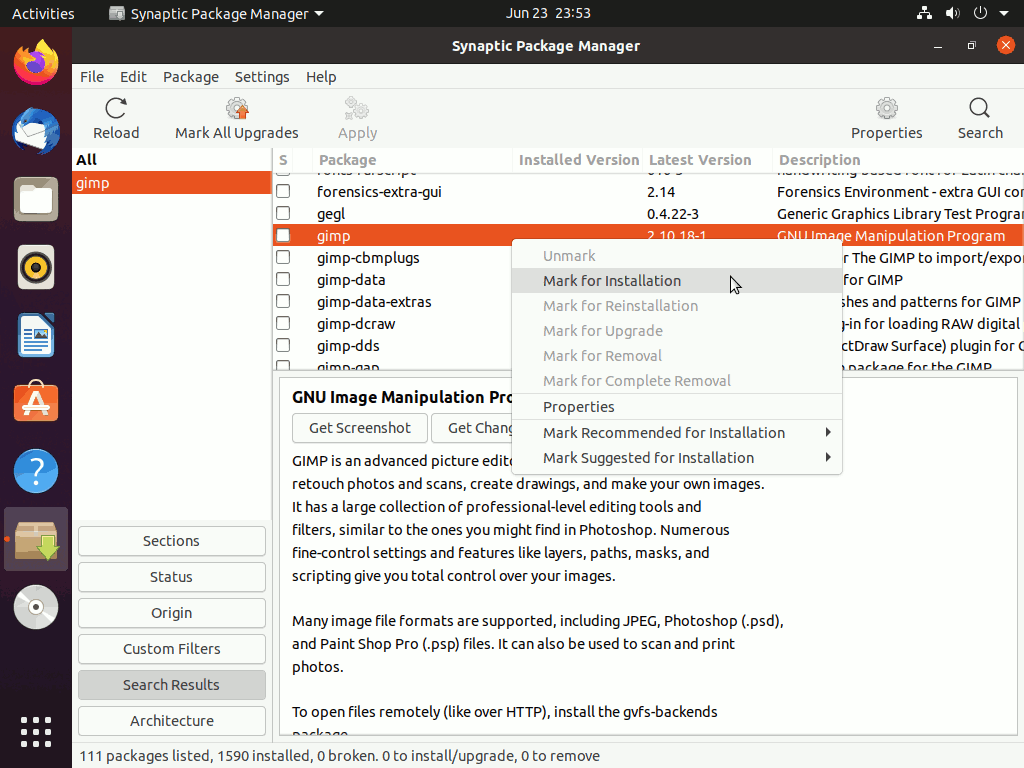The width and height of the screenshot is (1024, 768).
Task: Toggle the gimp-cbmplugs checkbox
Action: 283,257
